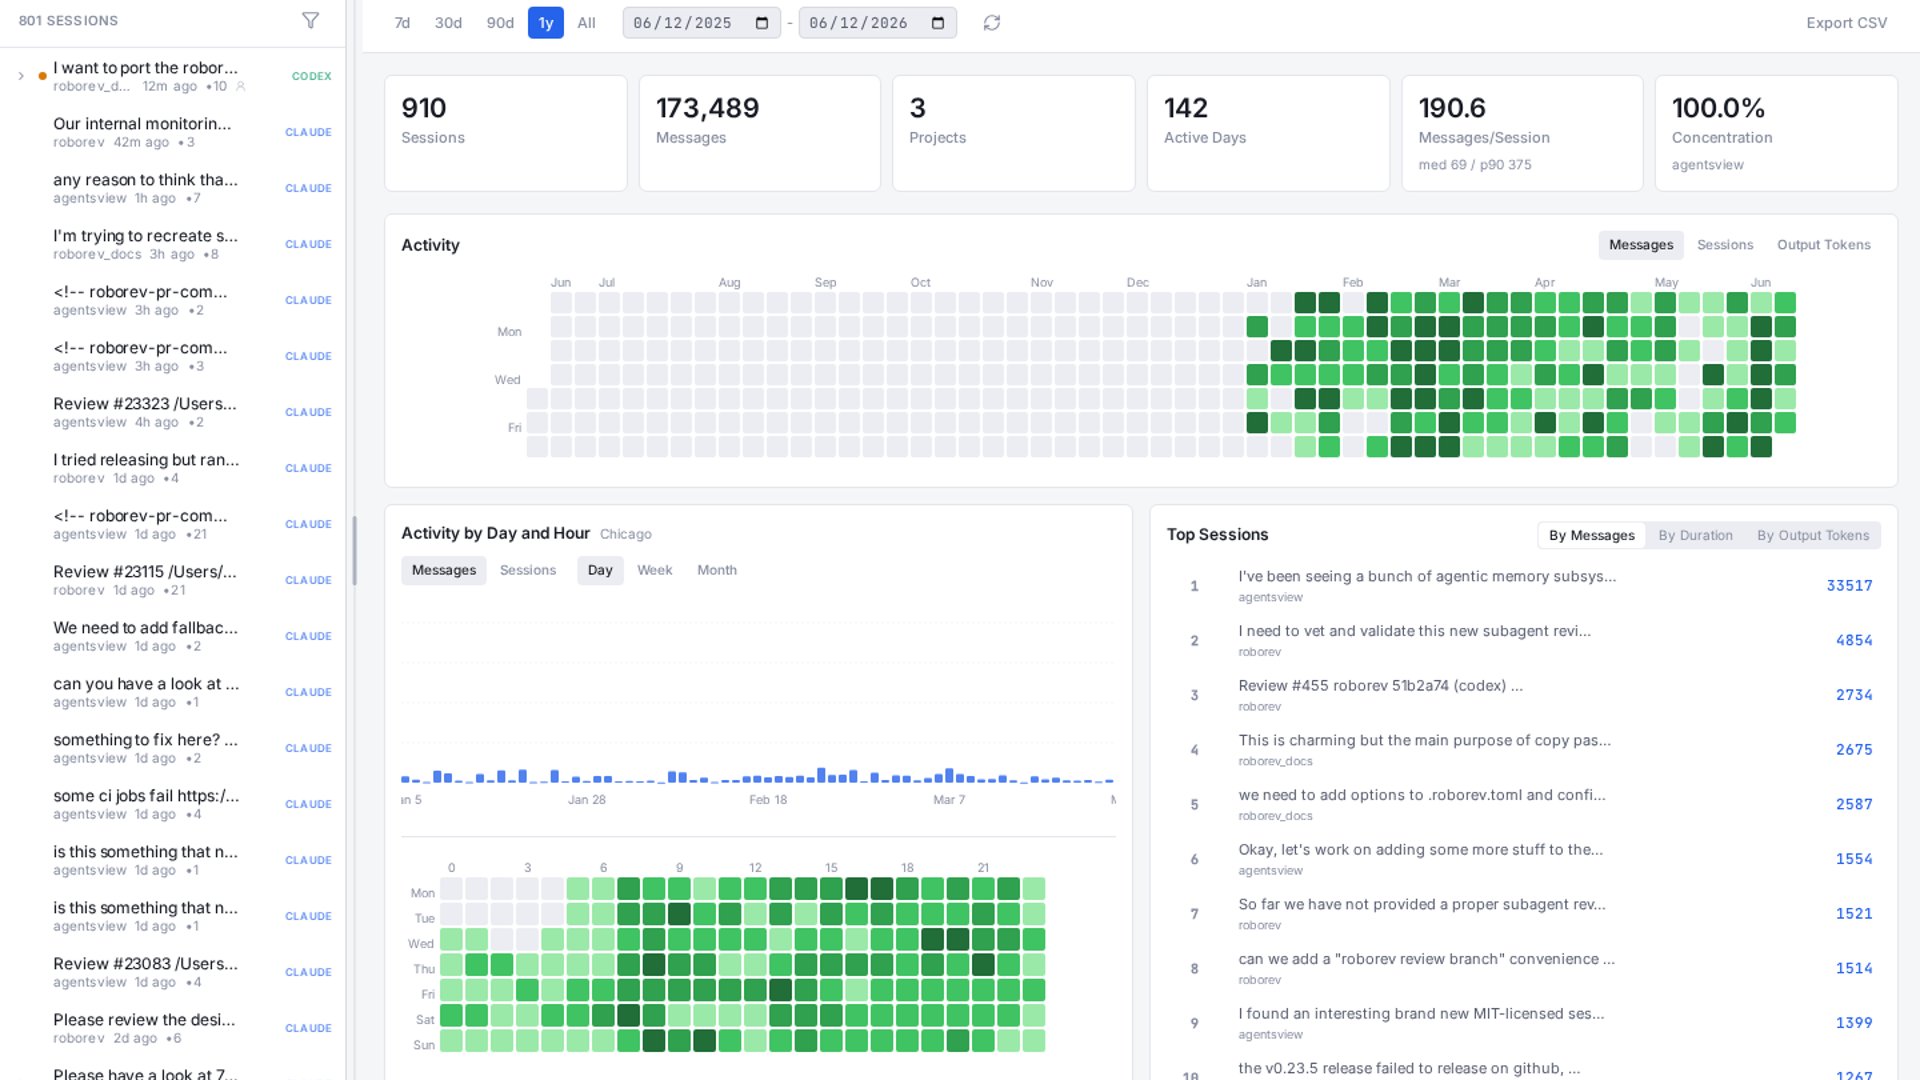Edit the end date field 06/12/2026
Viewport: 1920px width, 1080px height.
[878, 23]
